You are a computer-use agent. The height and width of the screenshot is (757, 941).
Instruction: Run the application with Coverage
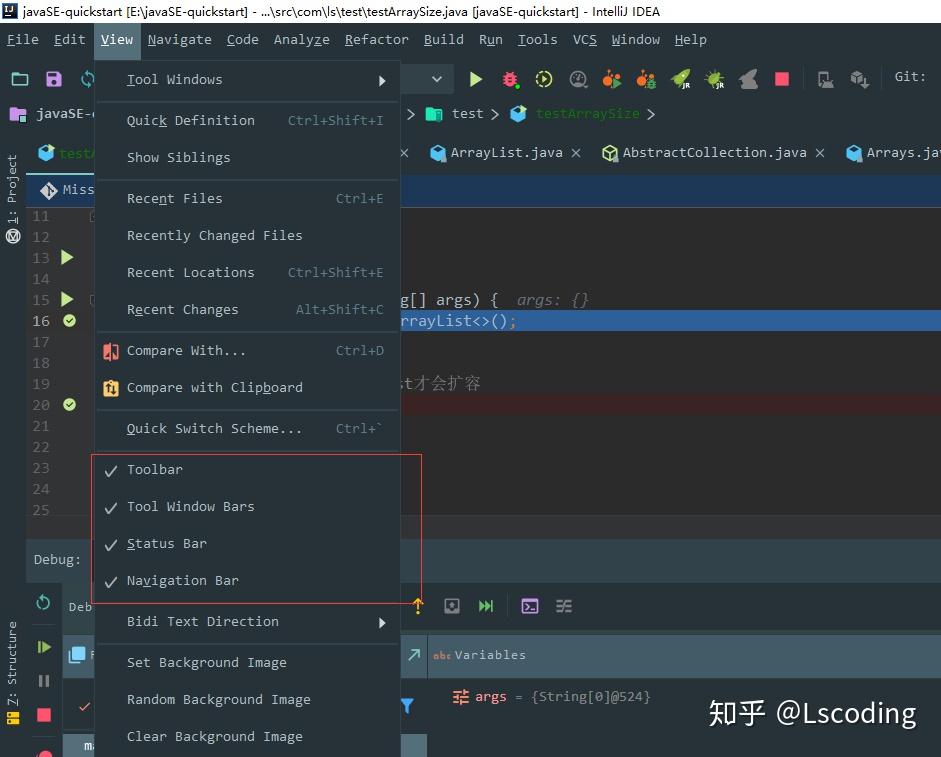coord(543,78)
